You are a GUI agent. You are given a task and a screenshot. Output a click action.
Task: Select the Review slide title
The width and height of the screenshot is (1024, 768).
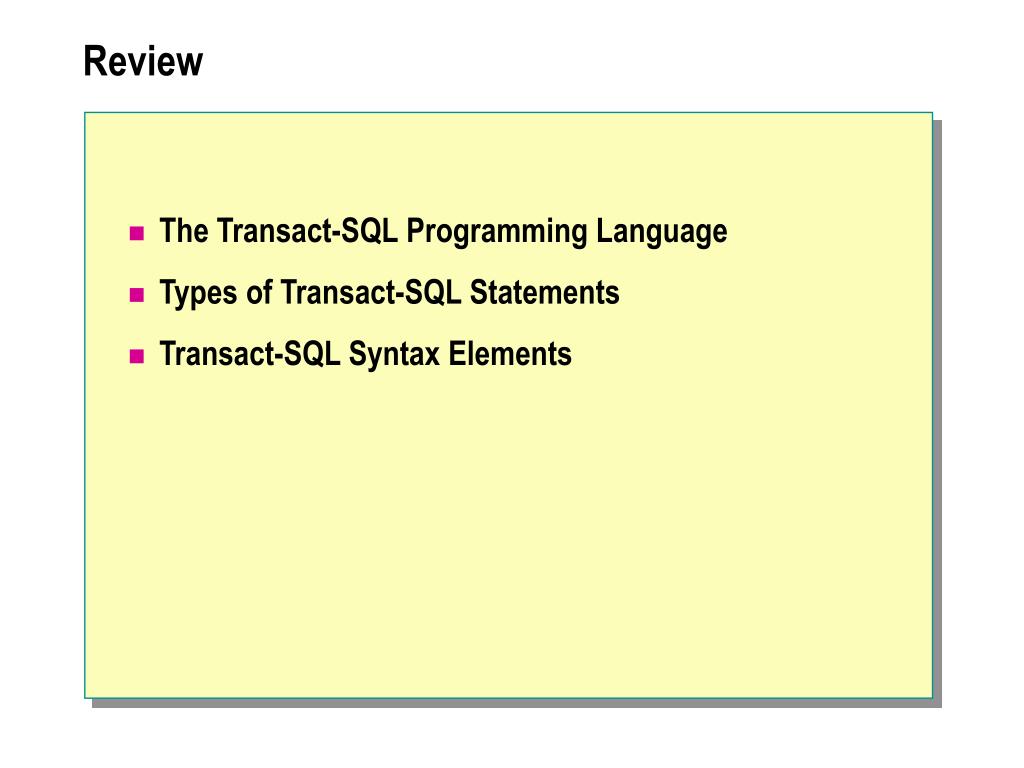(x=143, y=61)
